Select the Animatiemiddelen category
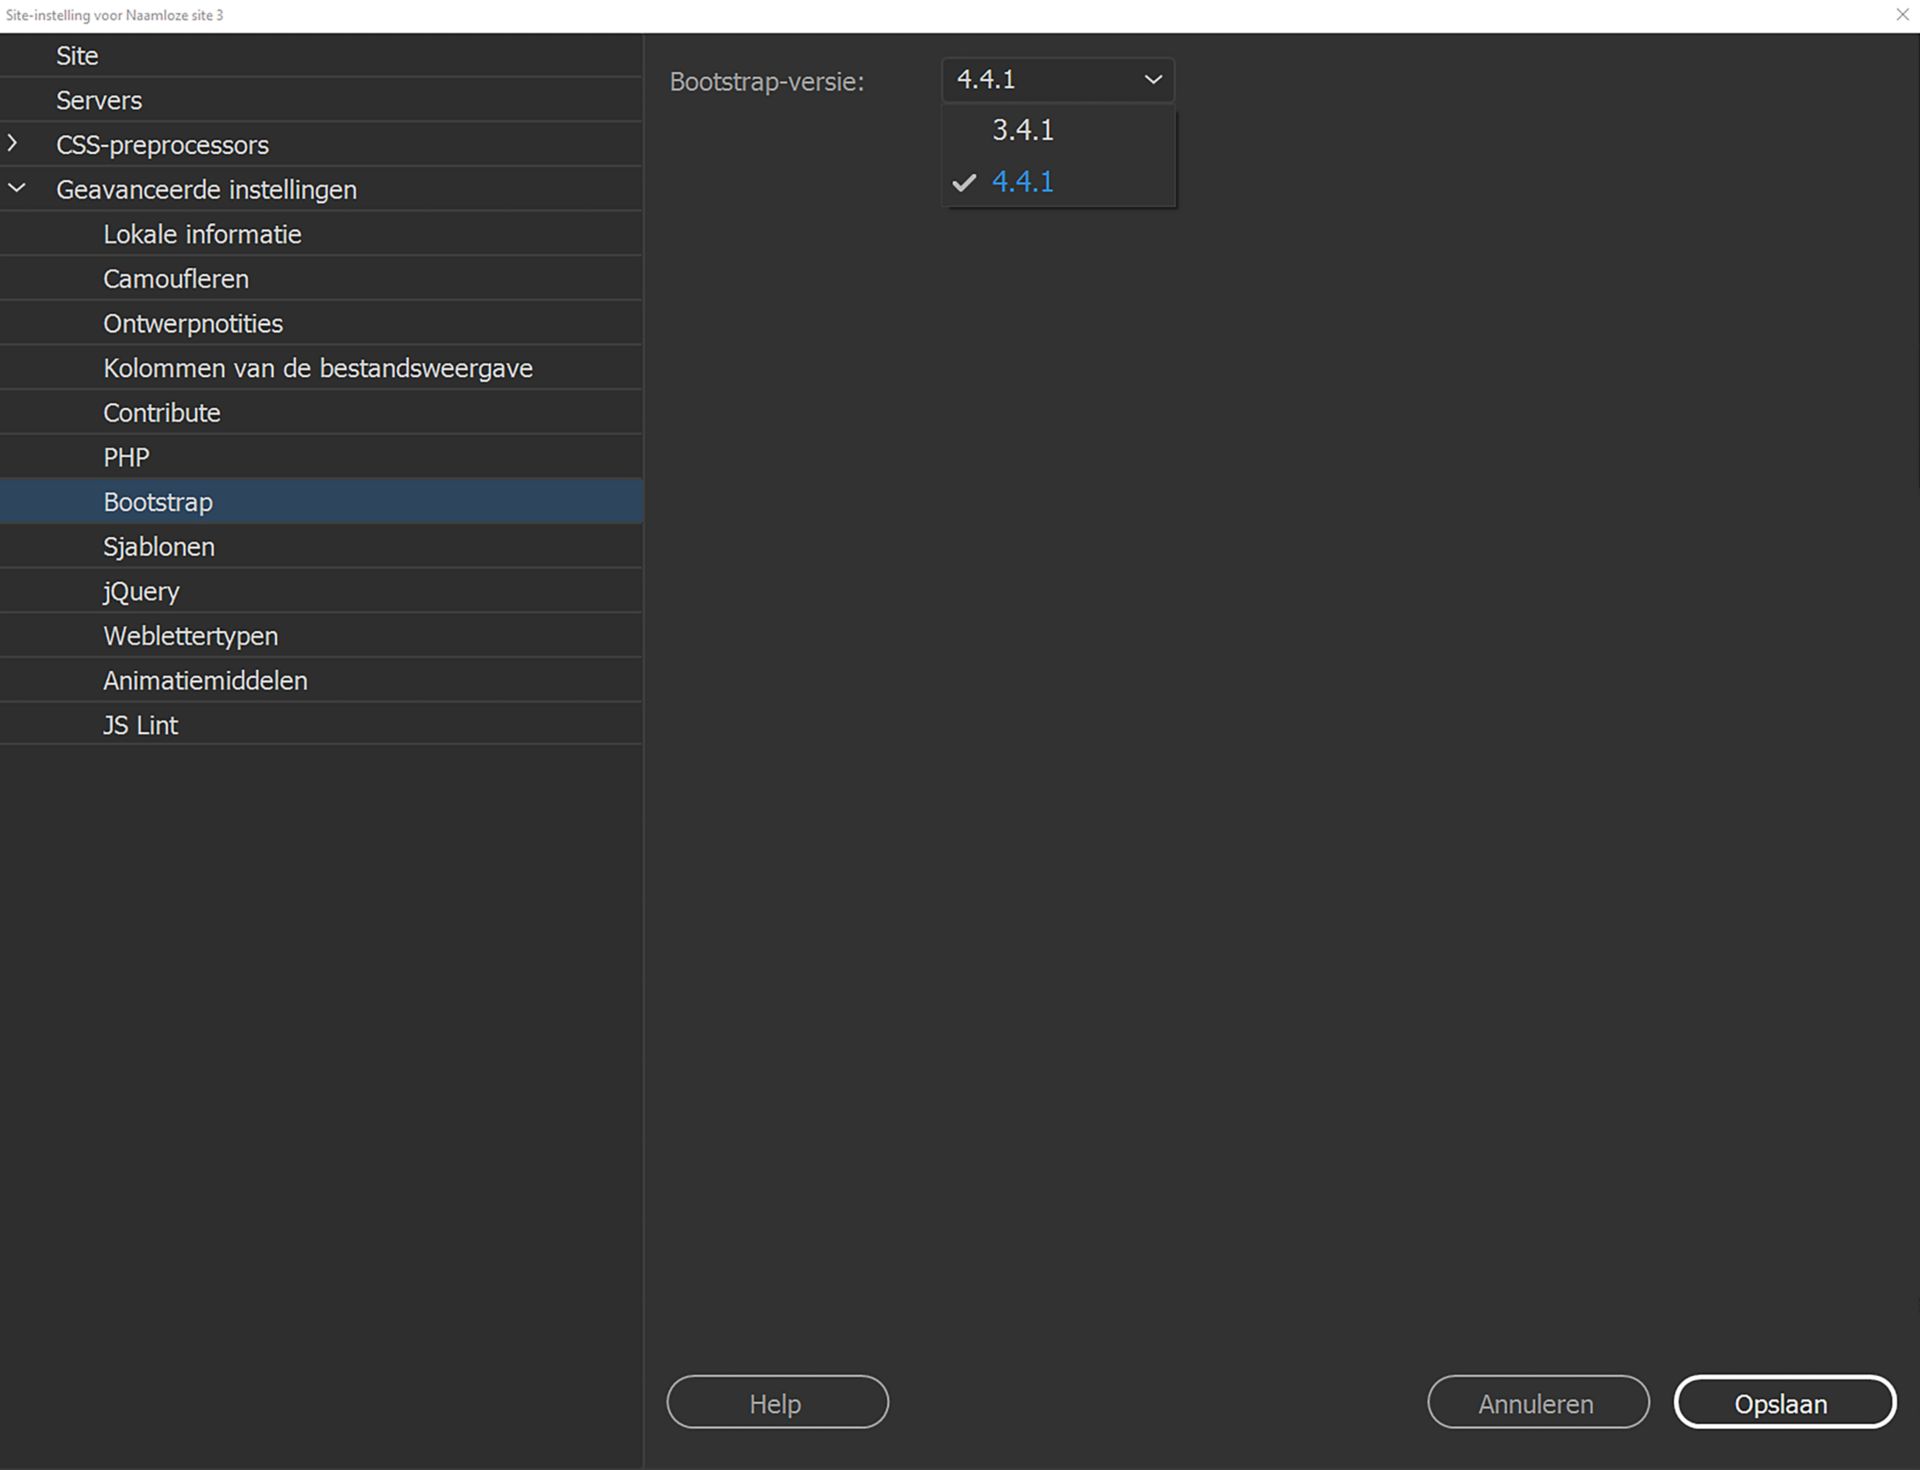 pyautogui.click(x=205, y=680)
